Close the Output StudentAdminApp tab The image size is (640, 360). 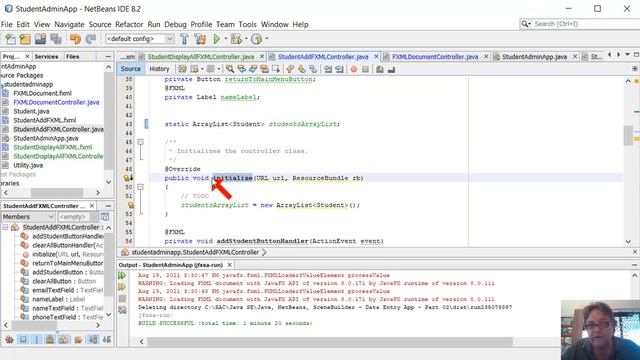click(x=229, y=265)
